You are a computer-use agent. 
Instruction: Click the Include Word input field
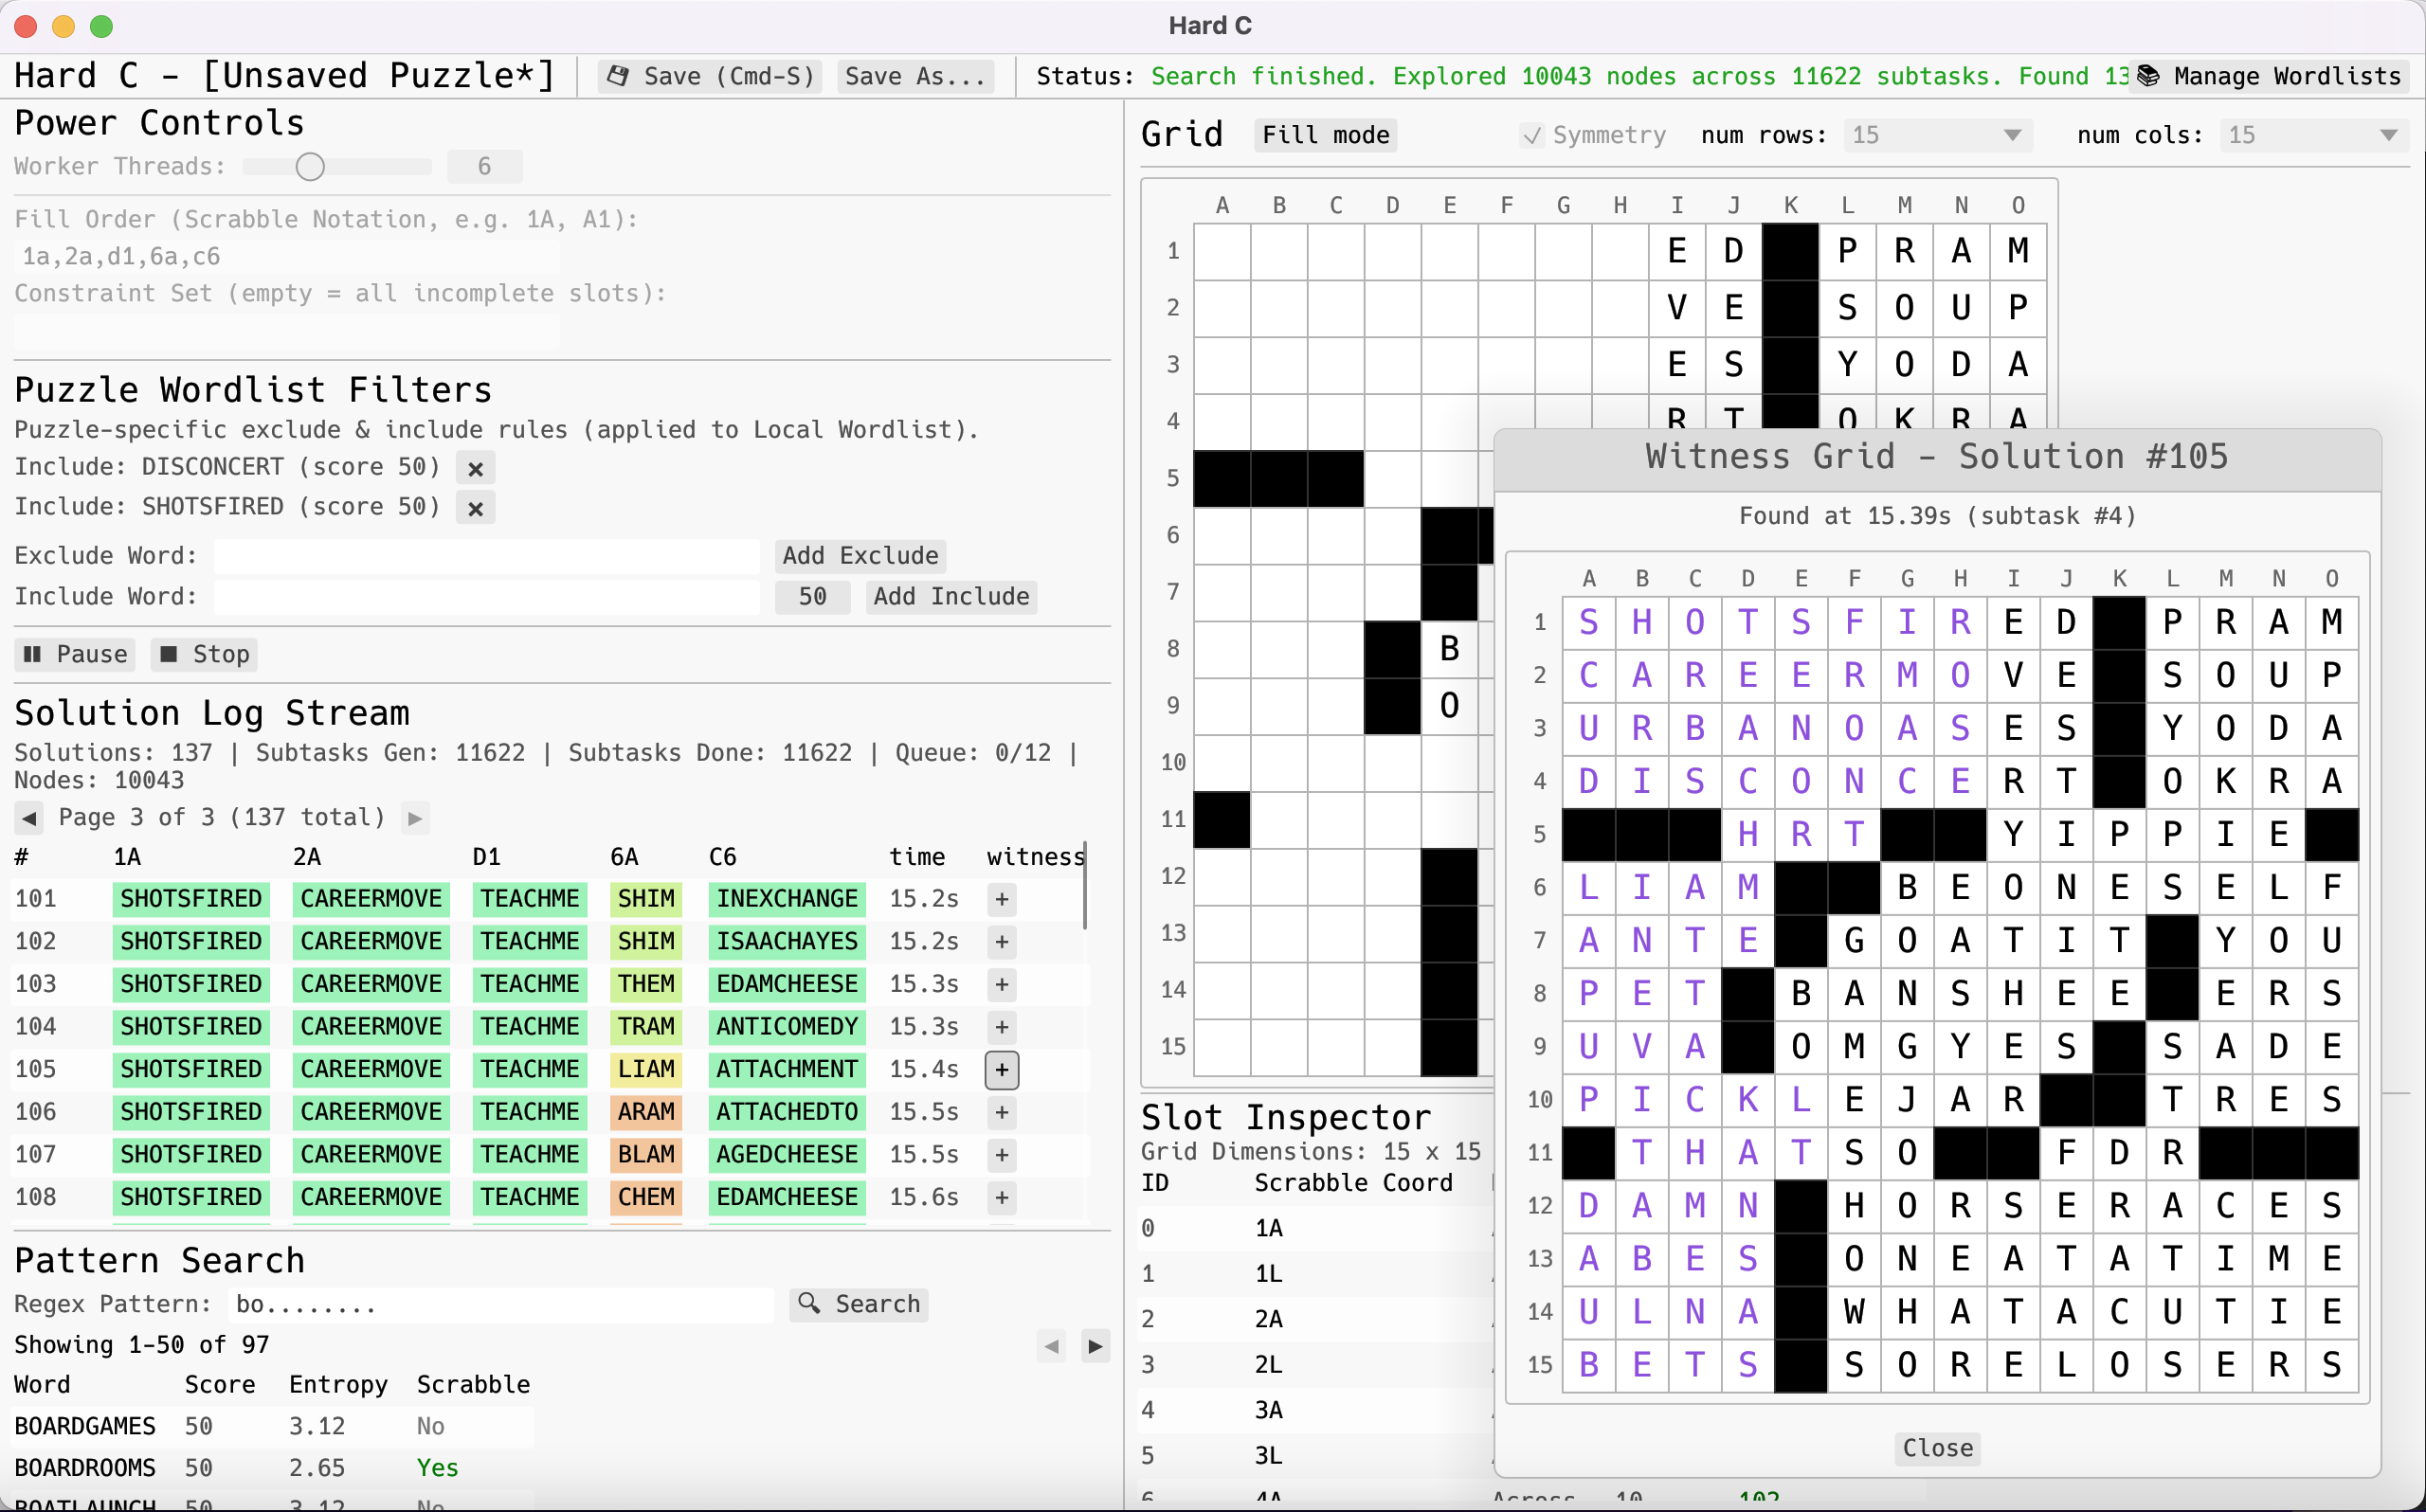pos(487,597)
